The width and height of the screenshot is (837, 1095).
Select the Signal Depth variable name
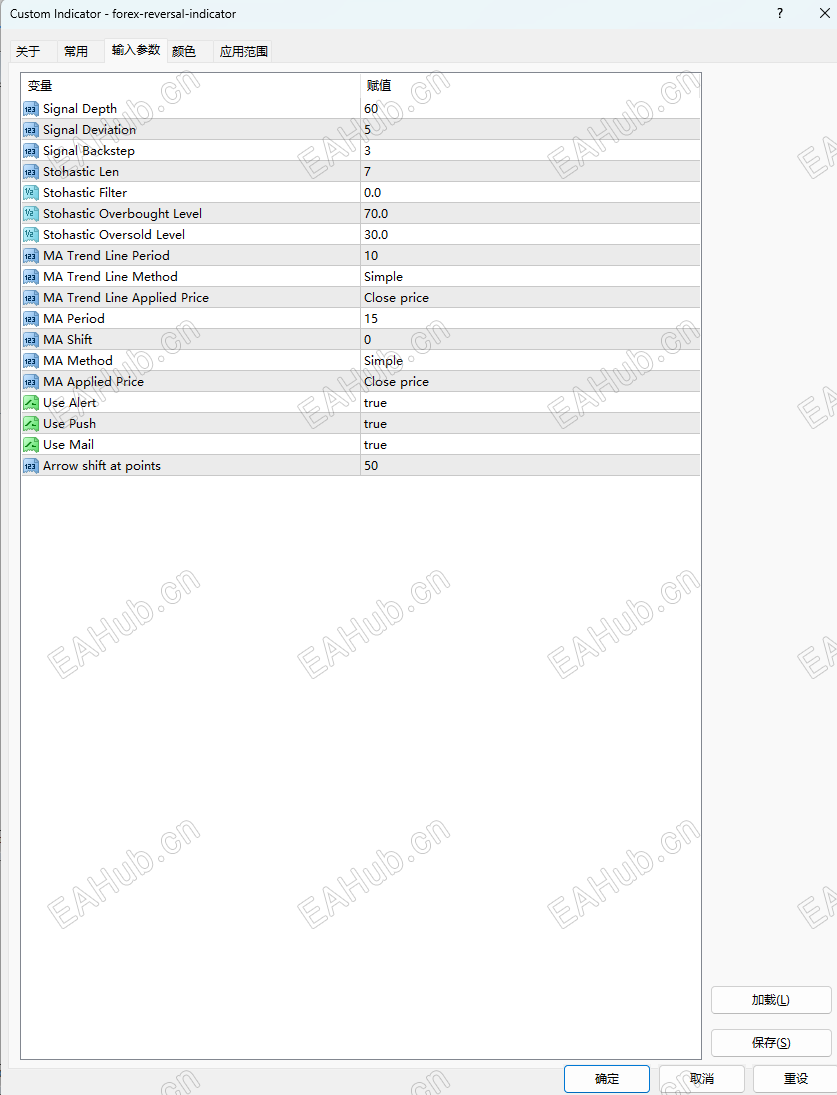[x=80, y=108]
